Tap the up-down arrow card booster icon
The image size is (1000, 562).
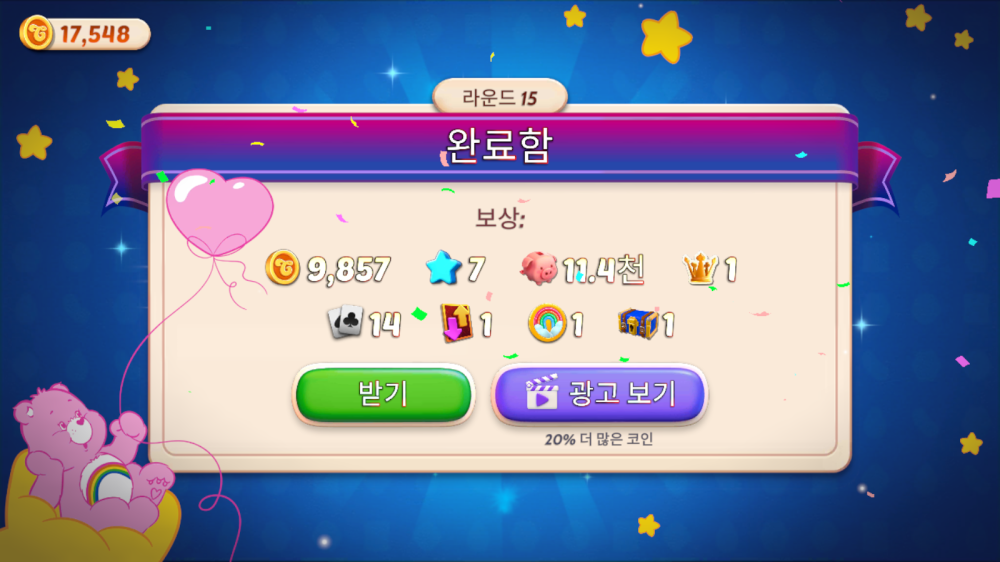[457, 322]
